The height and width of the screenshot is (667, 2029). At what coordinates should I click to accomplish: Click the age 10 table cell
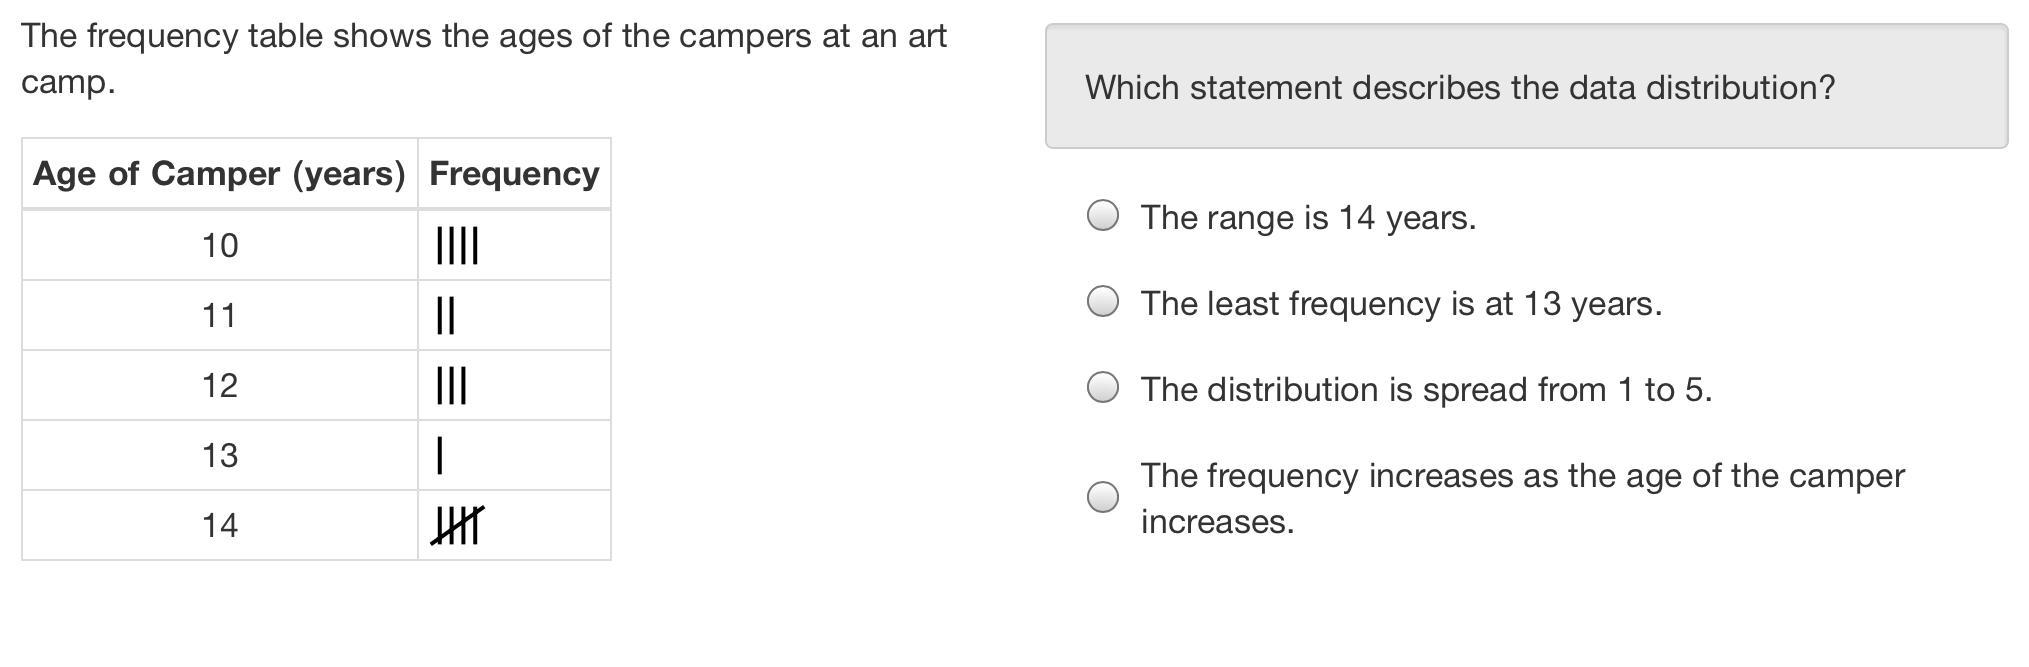(220, 246)
